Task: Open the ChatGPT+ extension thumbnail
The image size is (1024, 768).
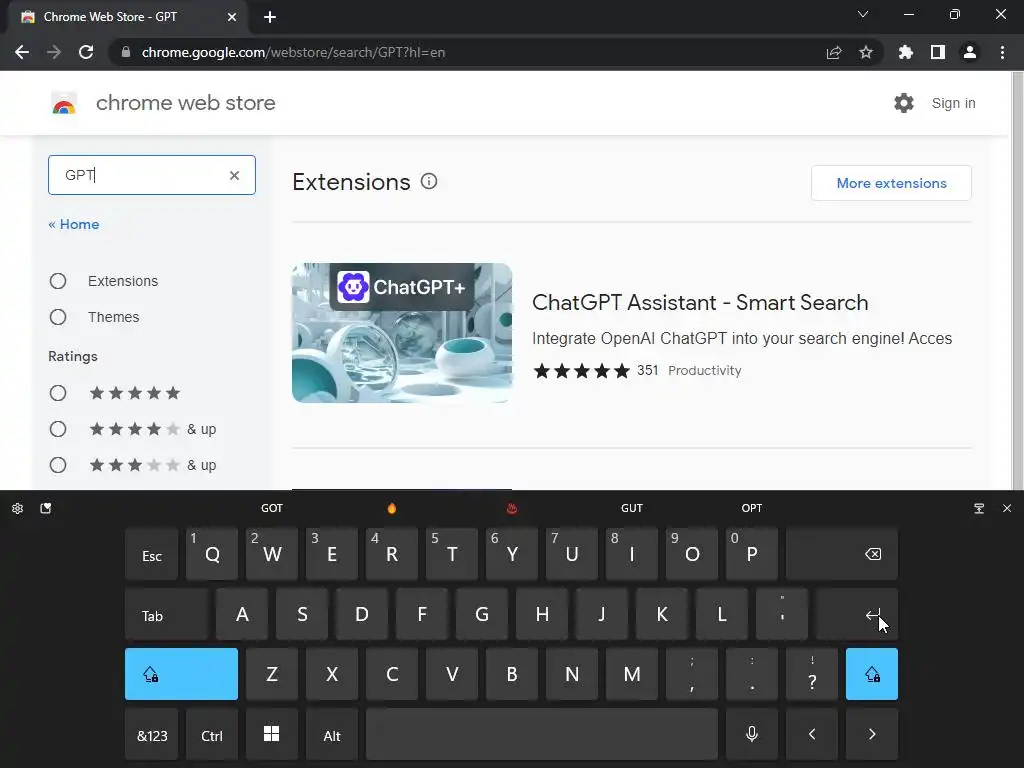Action: click(402, 333)
